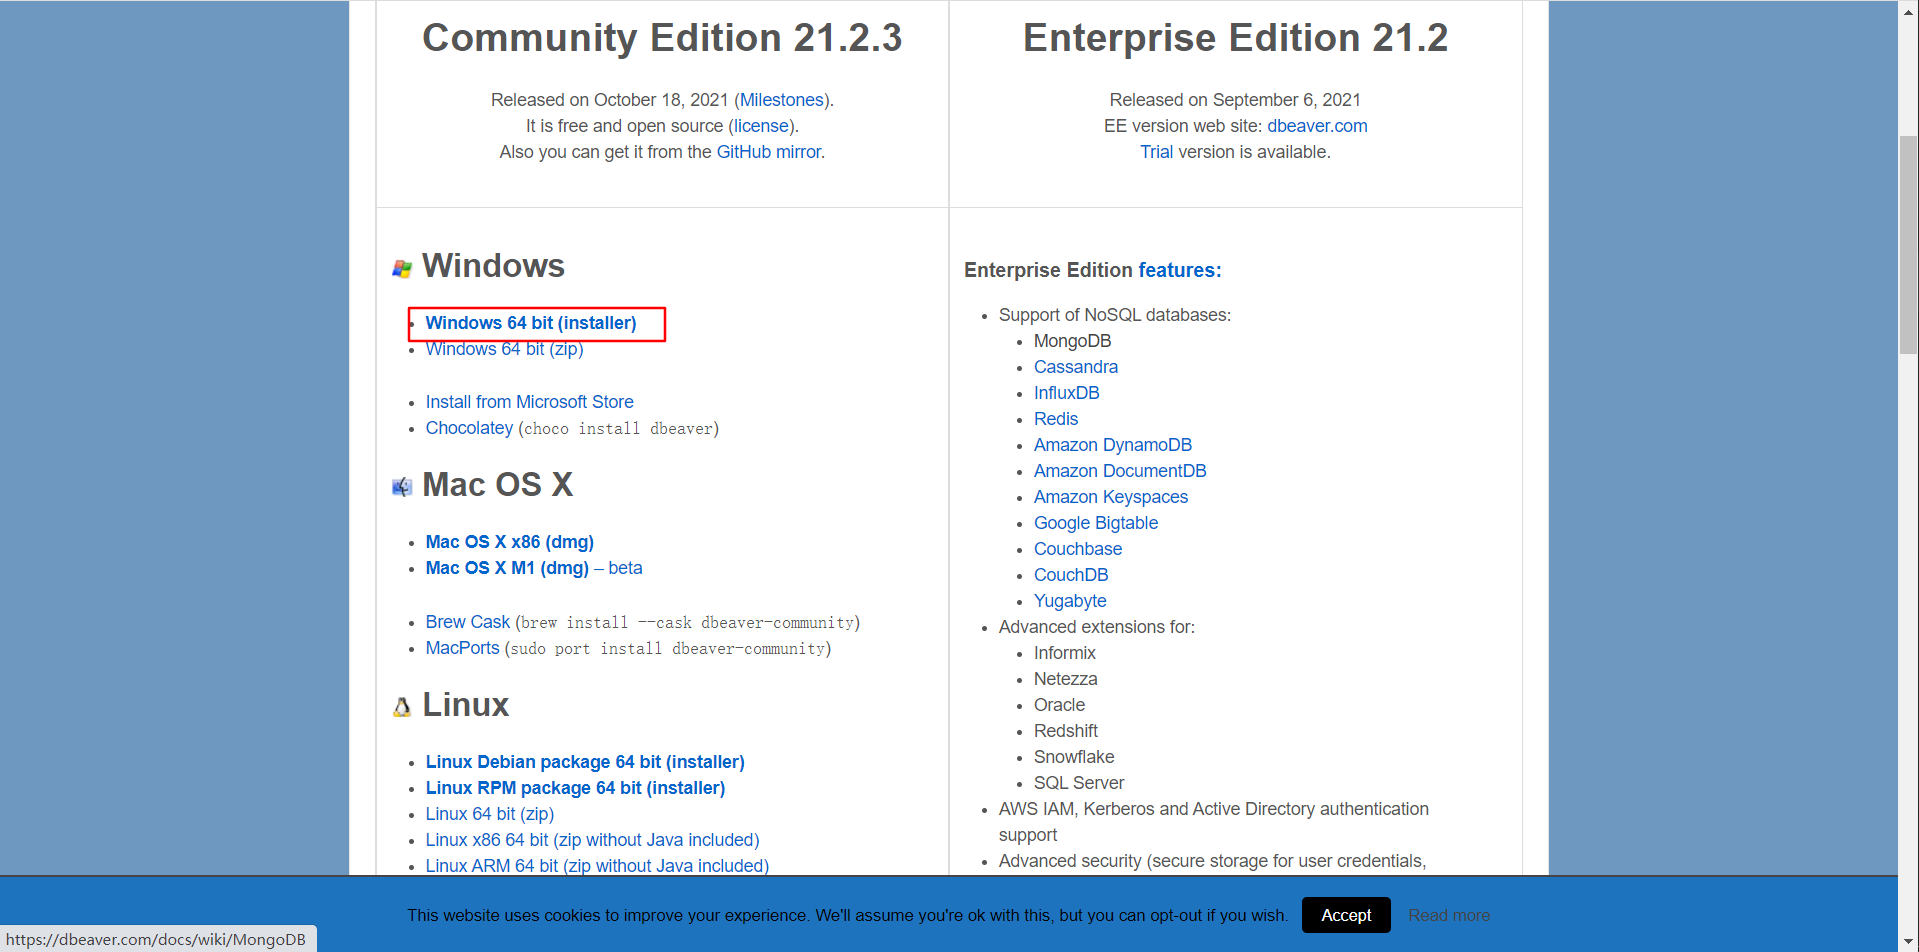Image resolution: width=1919 pixels, height=952 pixels.
Task: Click the Redshift list item text
Action: [x=1065, y=731]
